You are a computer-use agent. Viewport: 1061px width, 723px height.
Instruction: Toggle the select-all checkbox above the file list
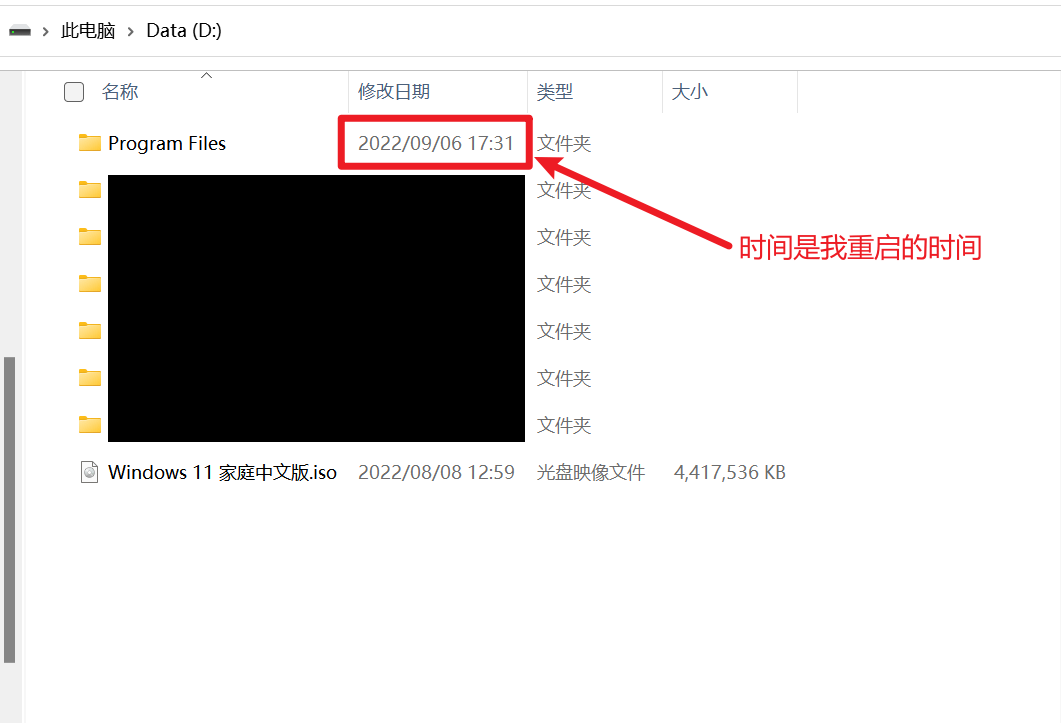point(74,91)
